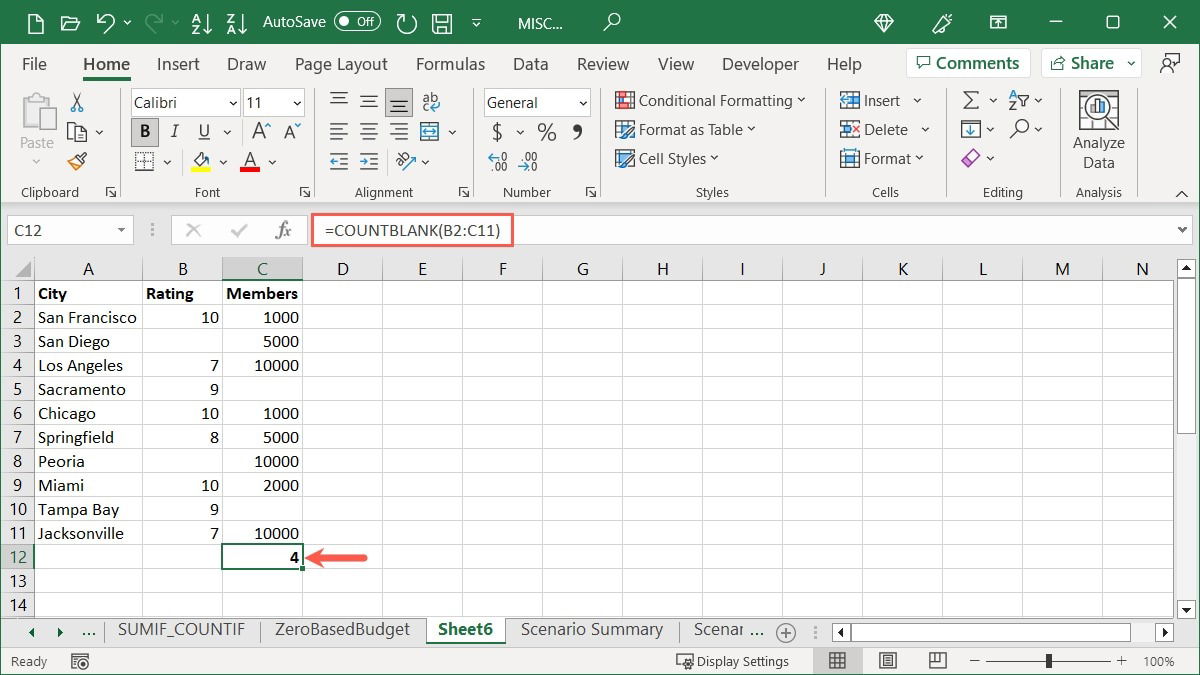The width and height of the screenshot is (1200, 675).
Task: Toggle the AutoSave switch
Action: [357, 21]
